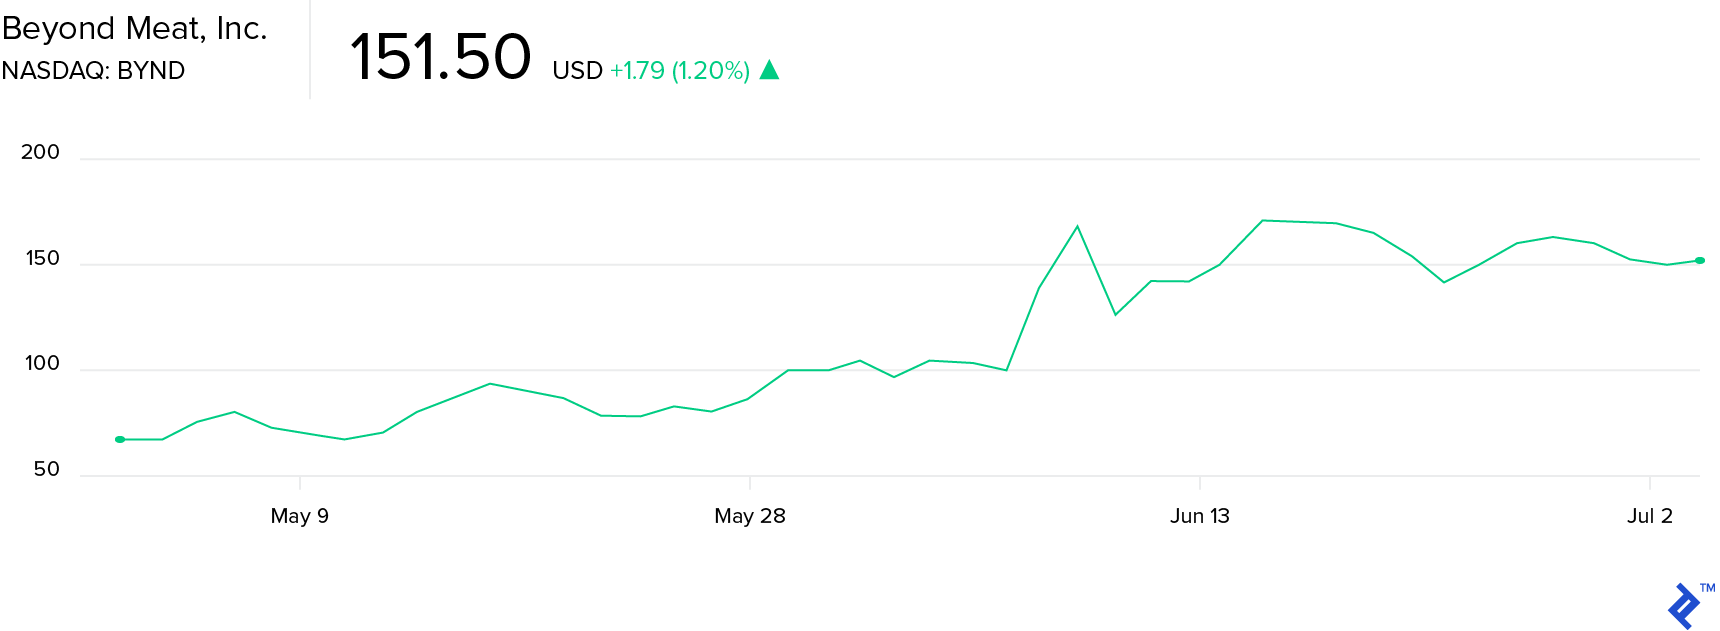Click the 150 y-axis value label
Image resolution: width=1720 pixels, height=631 pixels.
point(42,258)
